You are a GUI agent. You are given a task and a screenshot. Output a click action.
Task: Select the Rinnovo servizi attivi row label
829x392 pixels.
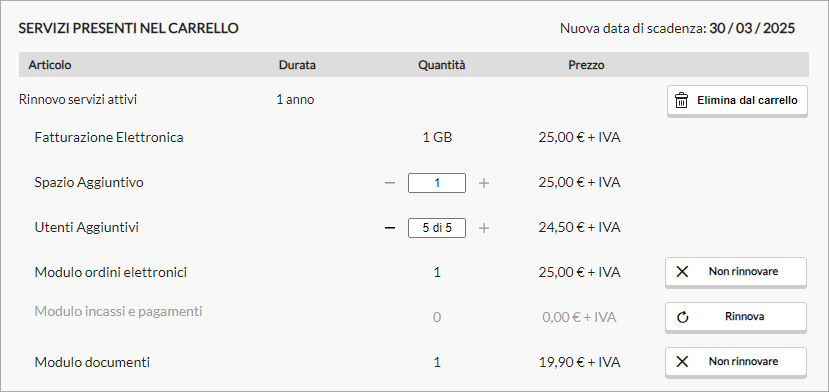78,99
